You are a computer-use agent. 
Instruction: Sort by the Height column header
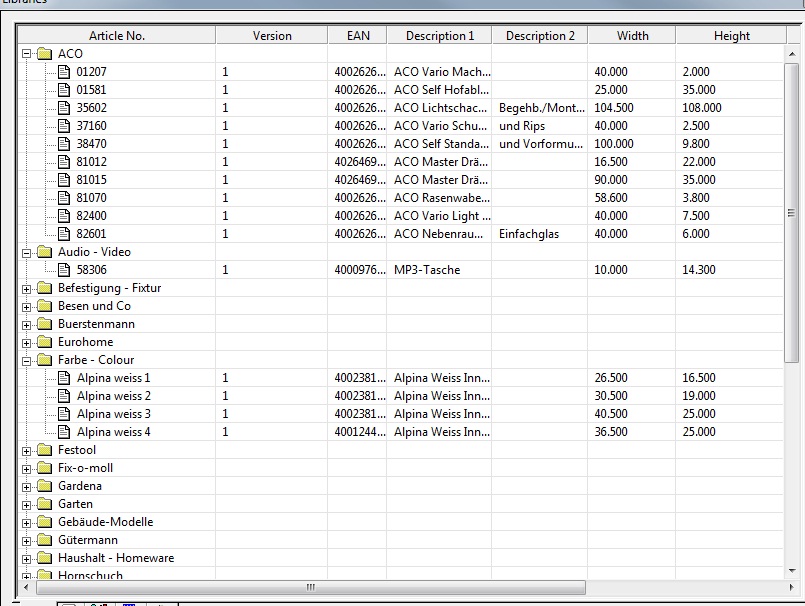click(x=731, y=35)
